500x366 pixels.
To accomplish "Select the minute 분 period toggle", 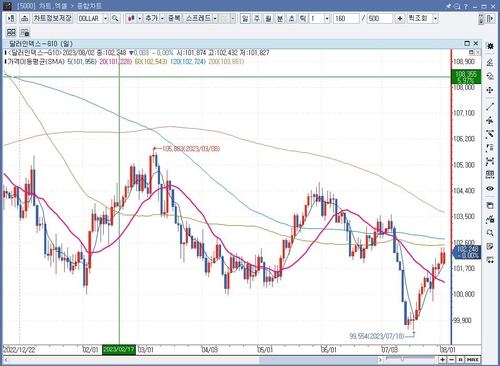I will pos(280,19).
